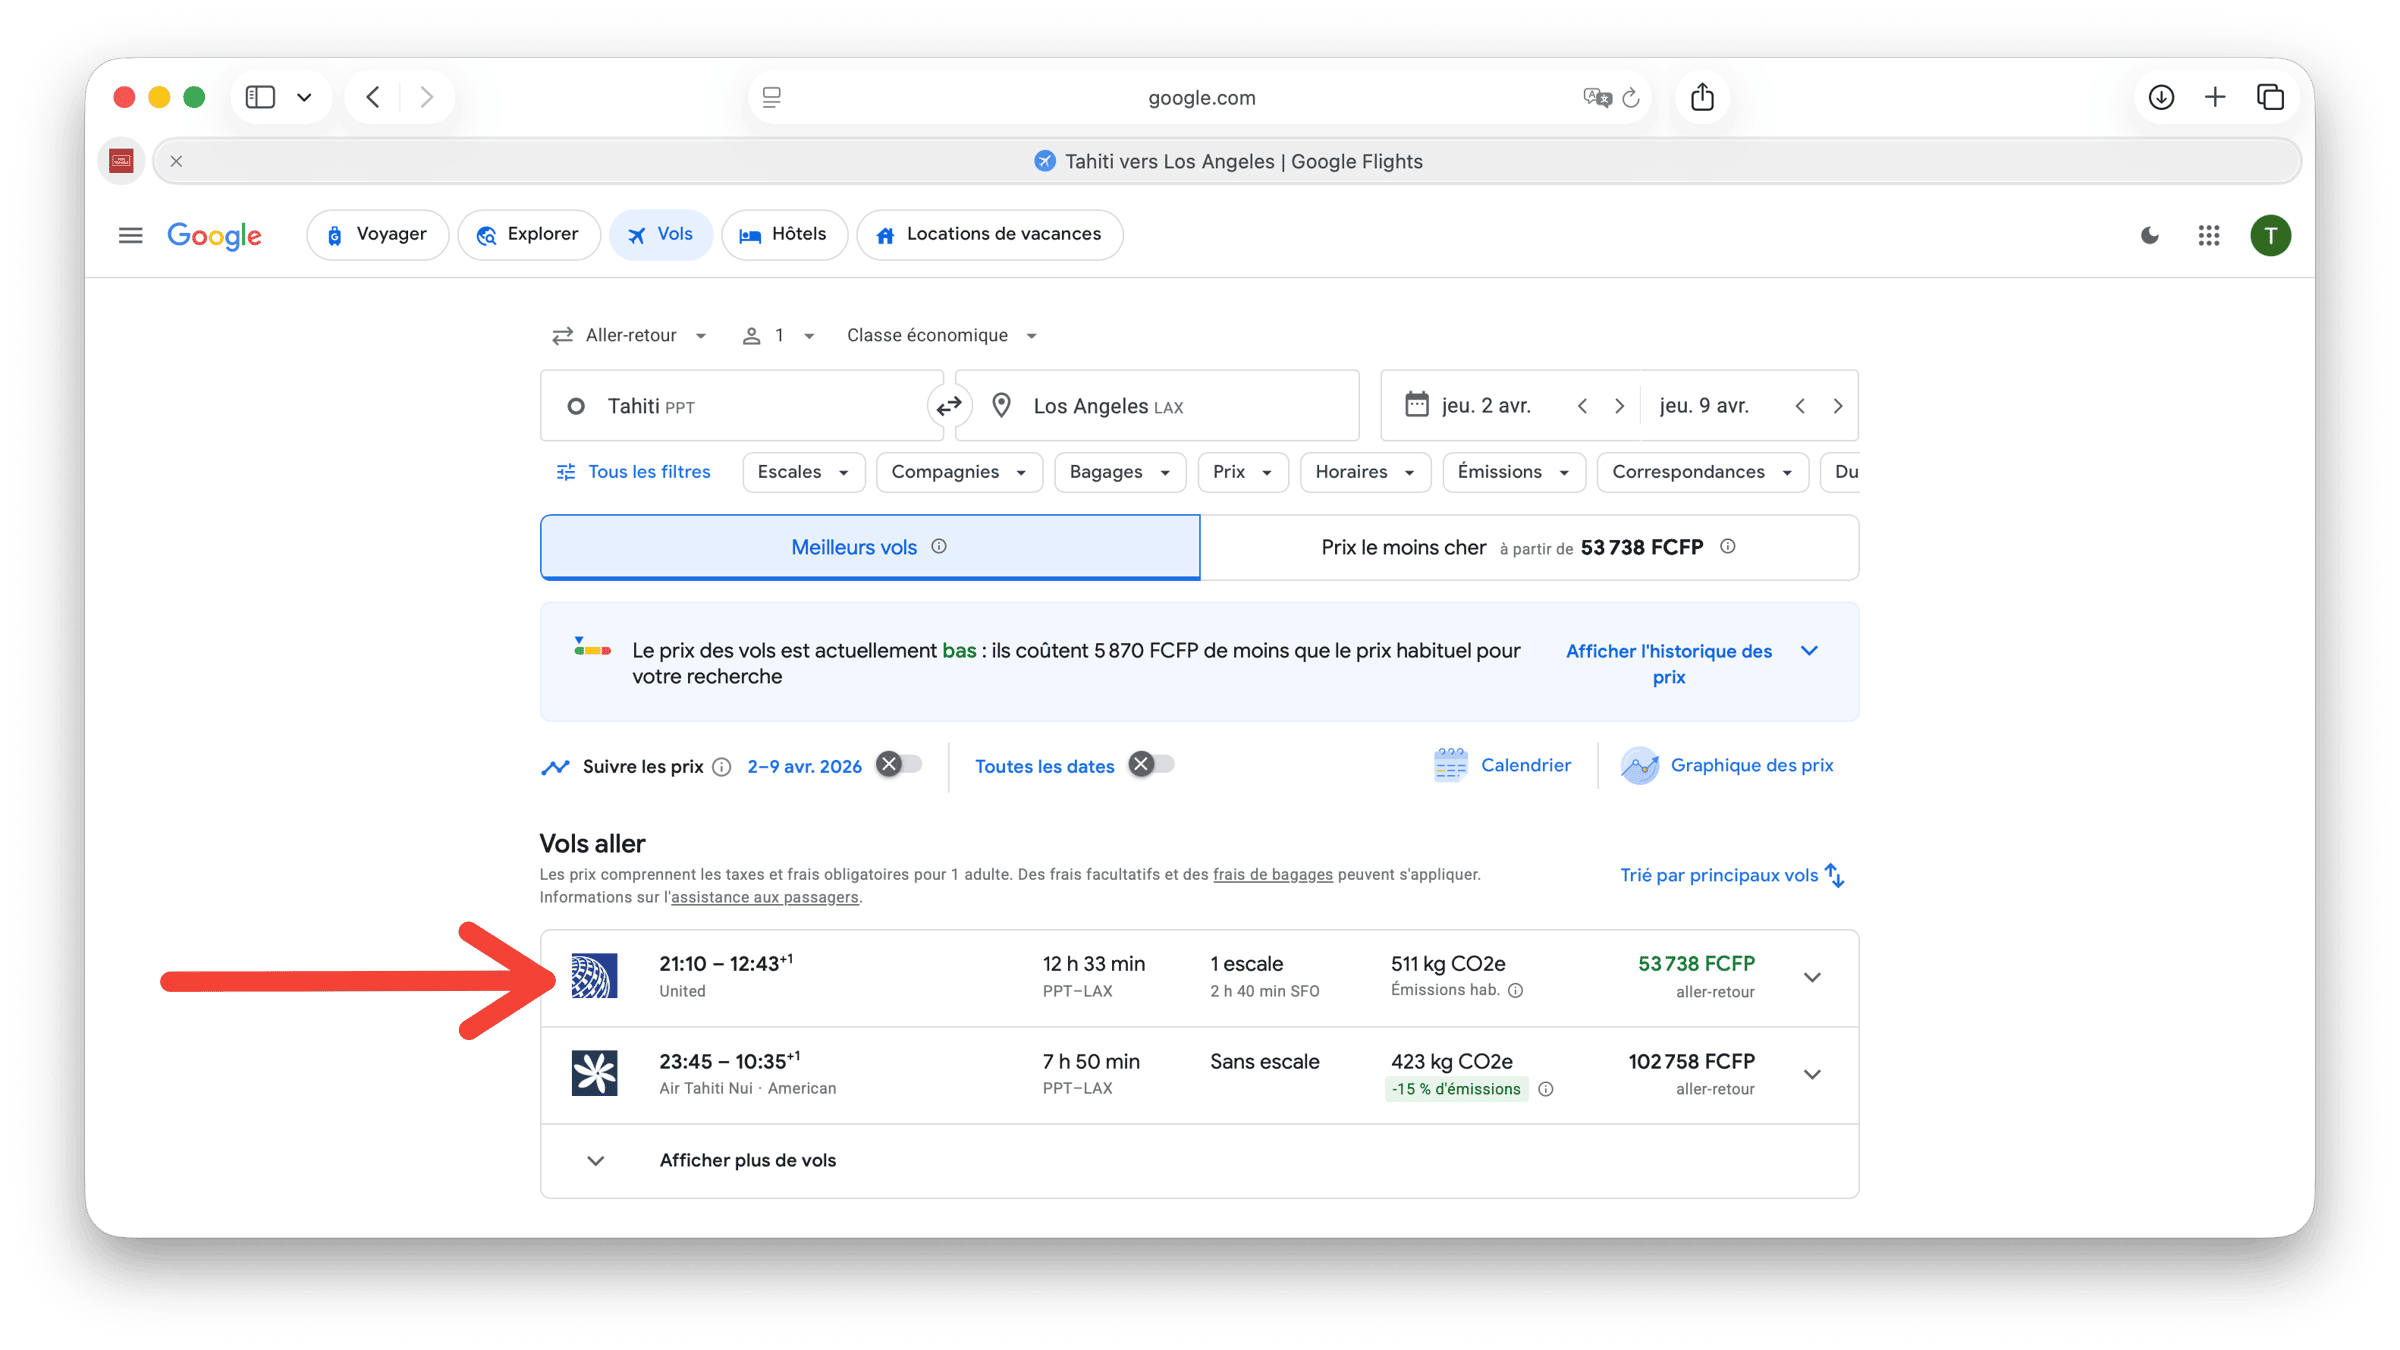Advance departure date to next day
This screenshot has height=1350, width=2400.
[1619, 406]
